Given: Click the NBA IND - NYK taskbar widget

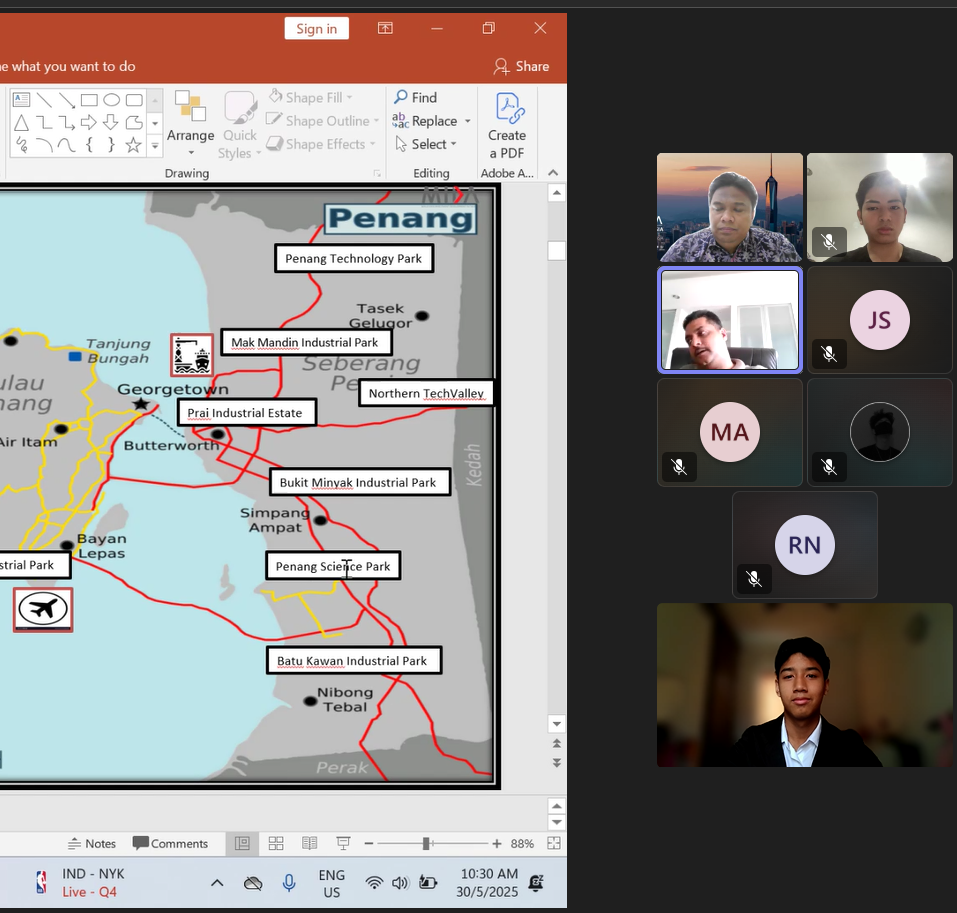Looking at the screenshot, I should point(81,882).
